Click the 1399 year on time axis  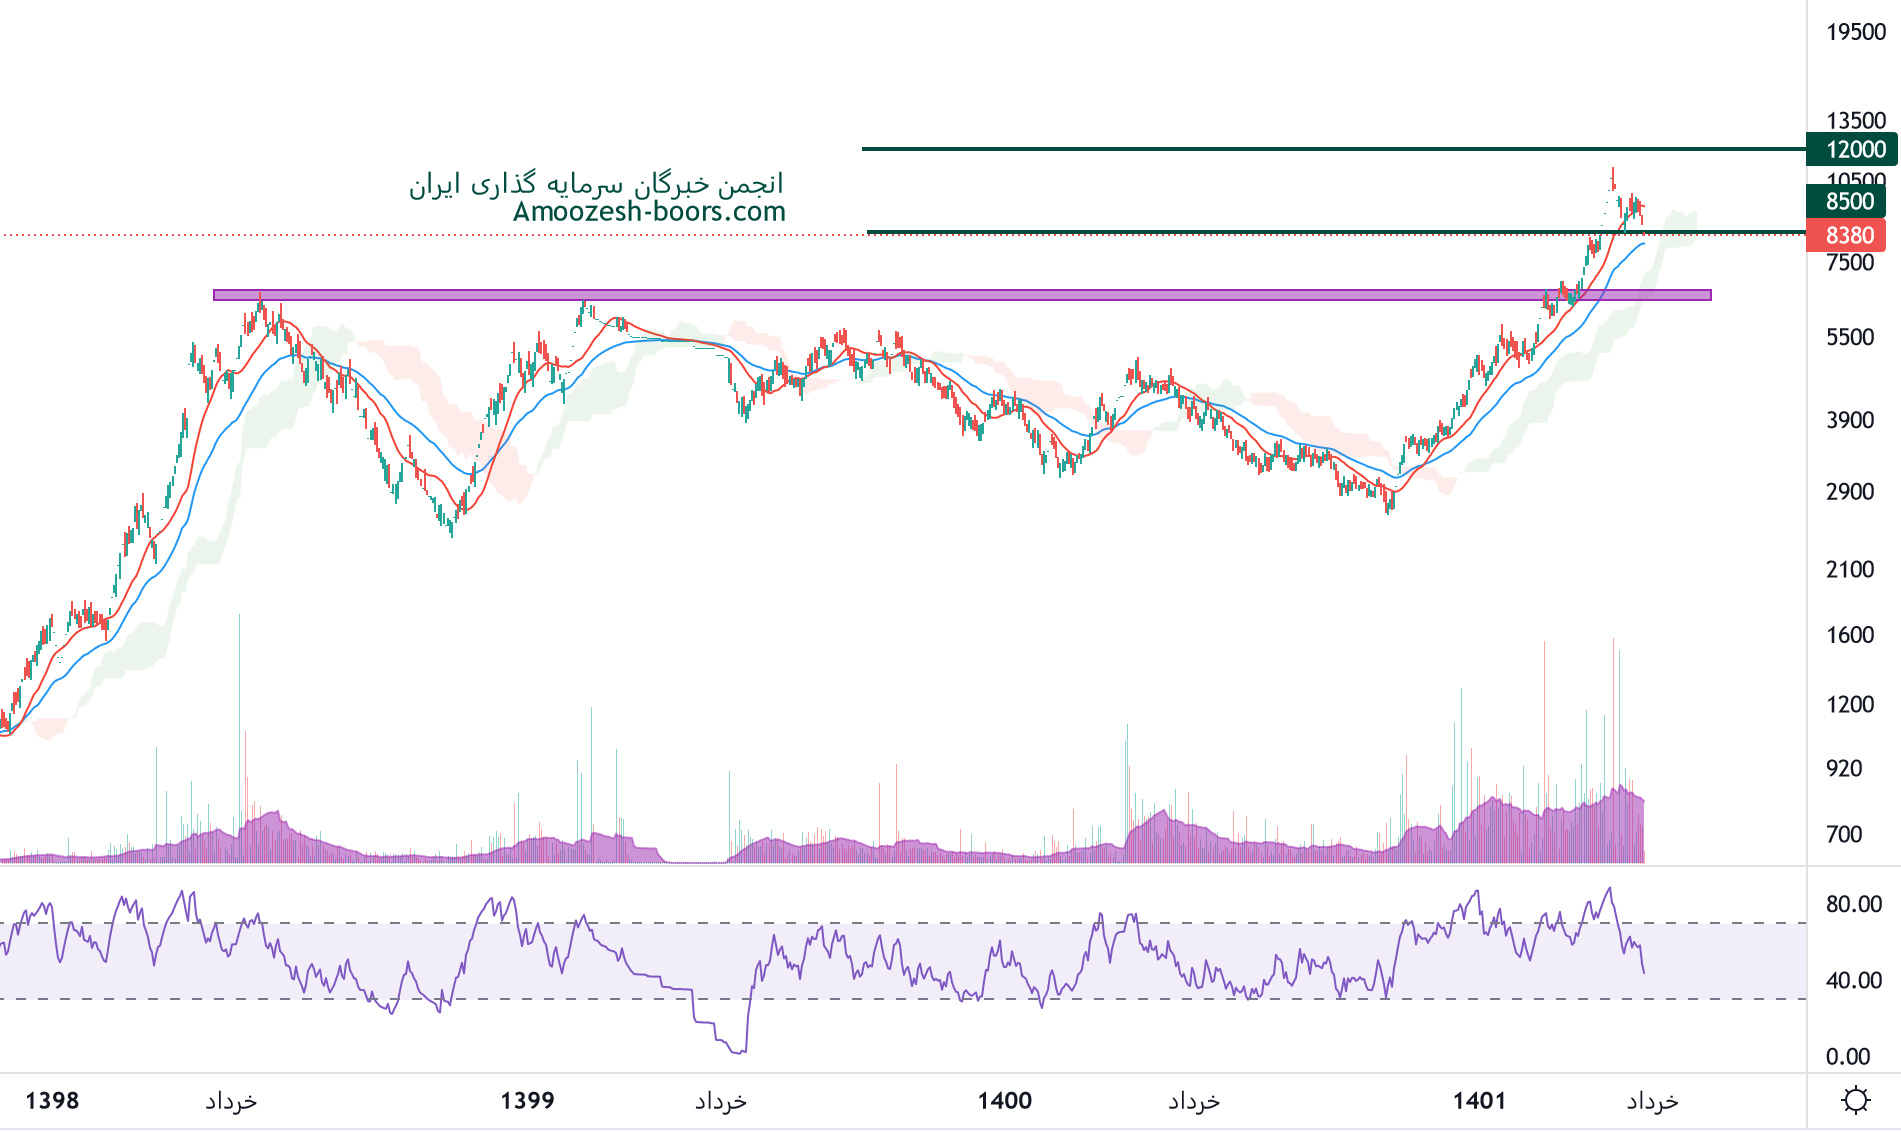527,1101
